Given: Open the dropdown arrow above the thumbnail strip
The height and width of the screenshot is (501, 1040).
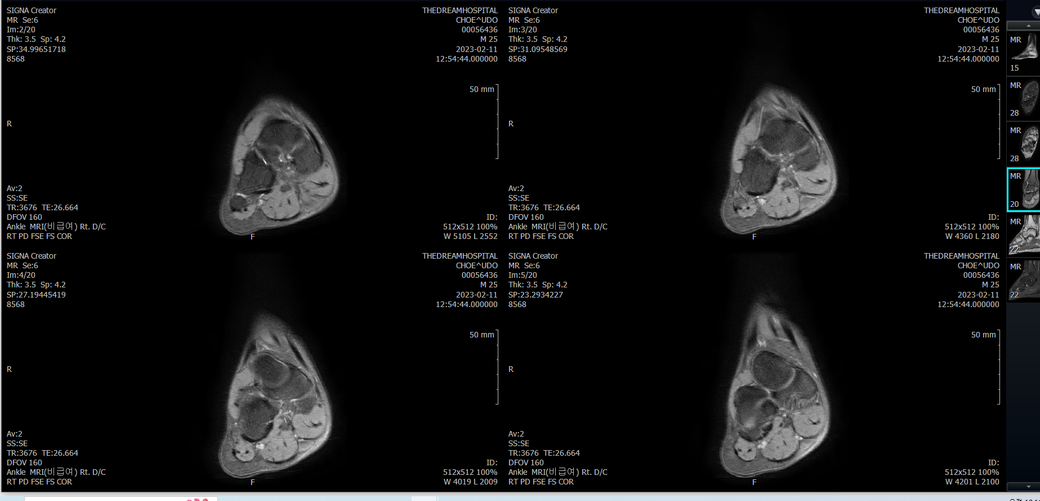Looking at the screenshot, I should 1035,12.
